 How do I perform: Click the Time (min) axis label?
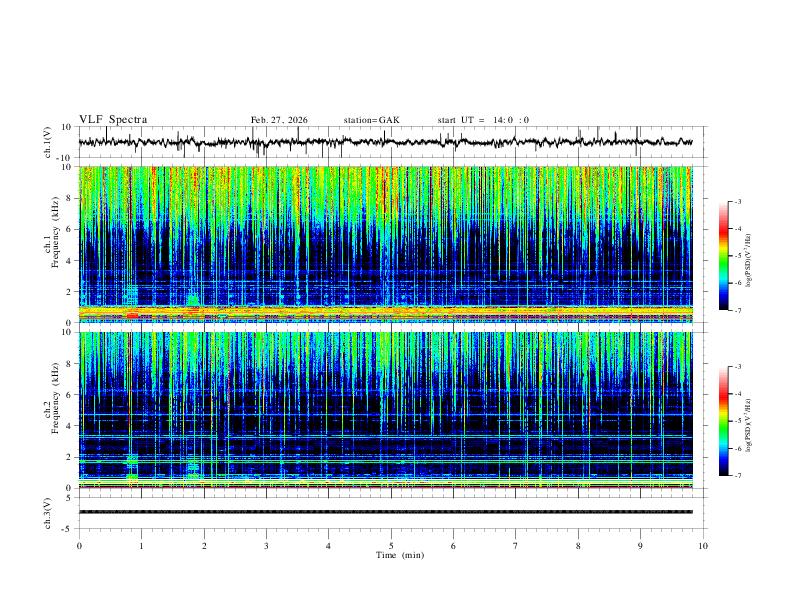[x=400, y=555]
